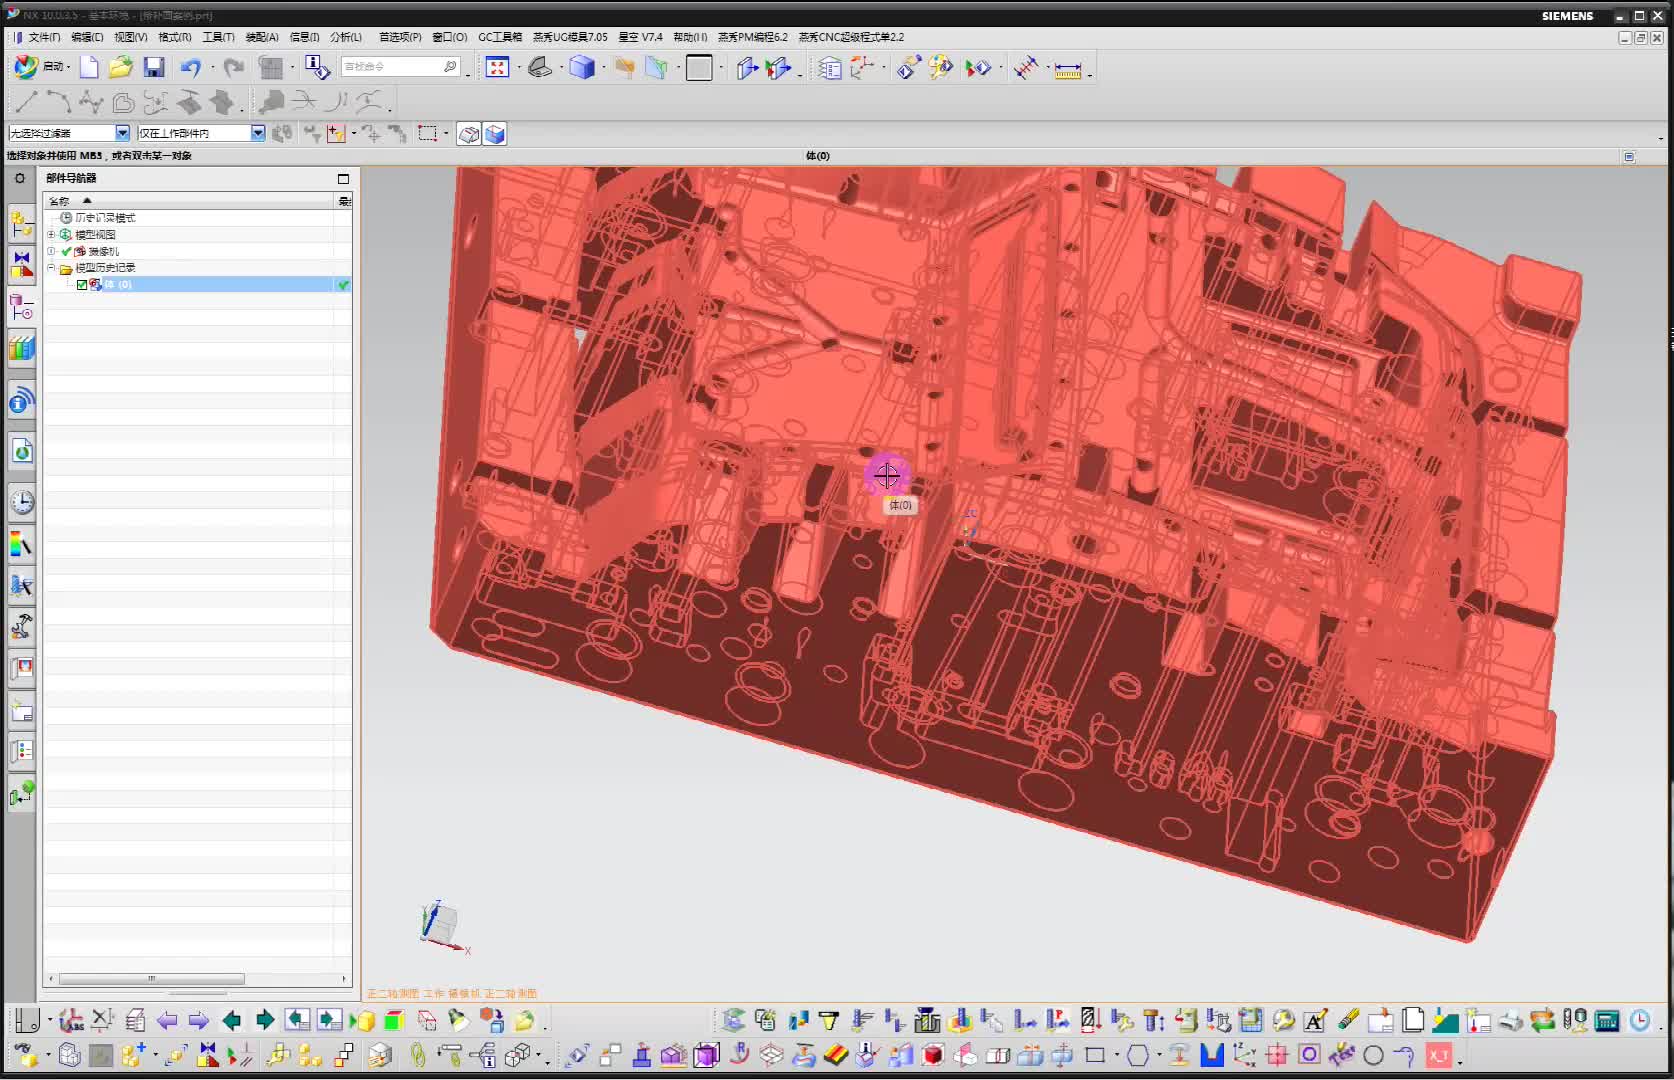The height and width of the screenshot is (1080, 1674).
Task: Open the dropdown arrow beside the rectangle shape icon
Action: coord(1117,1055)
